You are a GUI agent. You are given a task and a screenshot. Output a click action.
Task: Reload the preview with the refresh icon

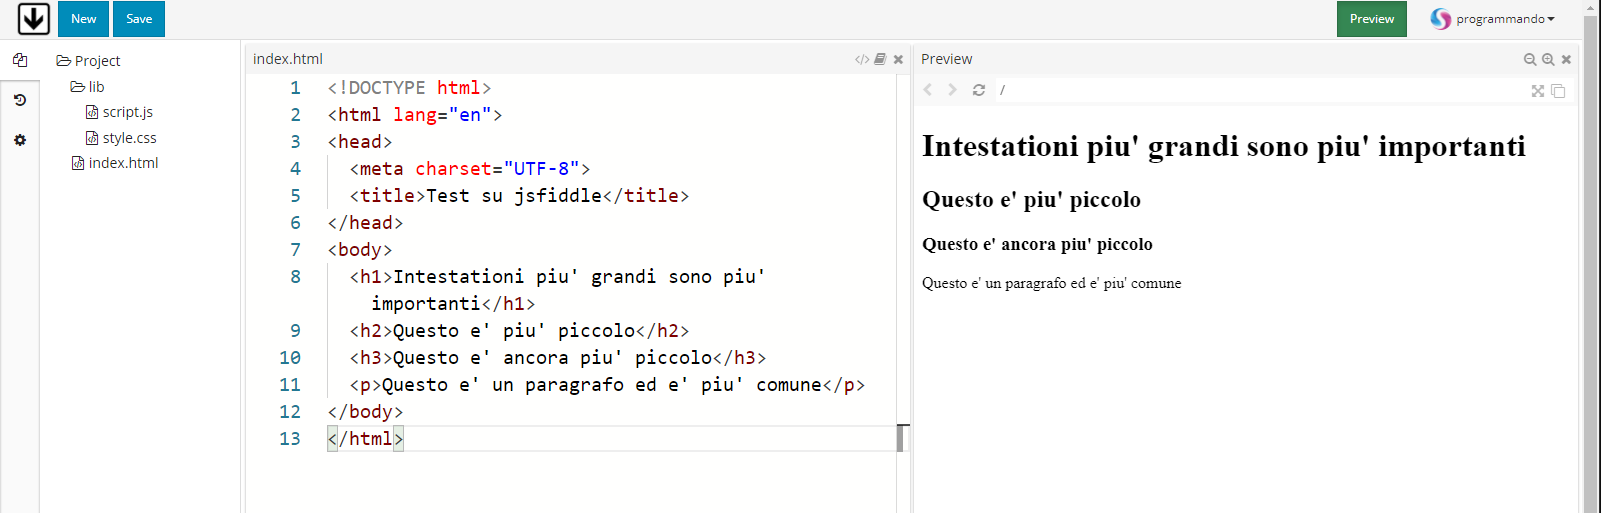tap(979, 90)
